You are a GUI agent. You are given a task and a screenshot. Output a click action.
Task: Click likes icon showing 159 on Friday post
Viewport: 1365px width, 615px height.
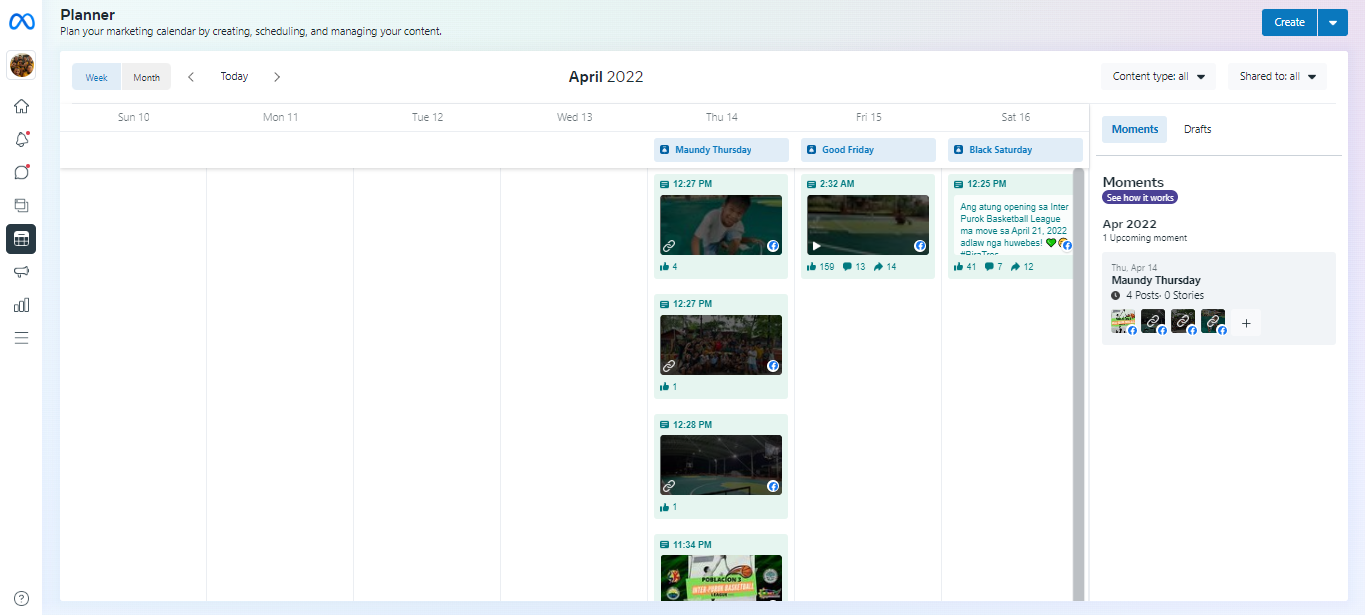[811, 267]
